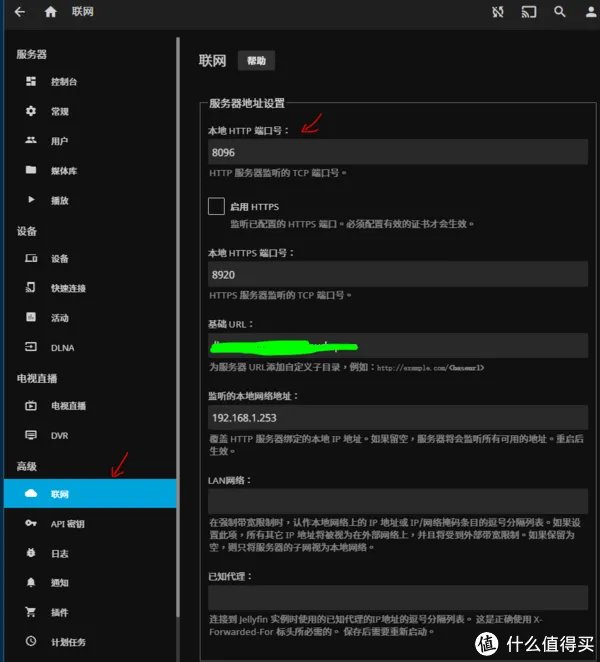Click the 本地 HTTPS 端口号 field with 8920
600x662 pixels.
pyautogui.click(x=398, y=274)
